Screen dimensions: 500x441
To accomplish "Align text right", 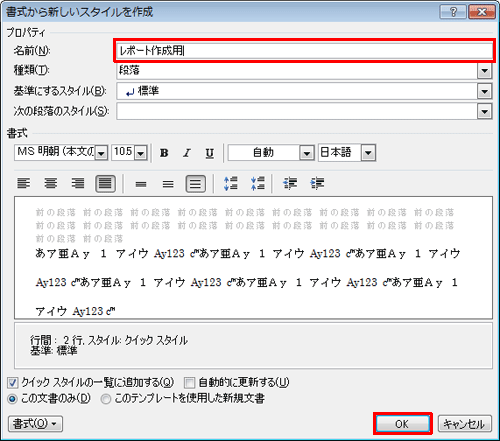I will 78,183.
